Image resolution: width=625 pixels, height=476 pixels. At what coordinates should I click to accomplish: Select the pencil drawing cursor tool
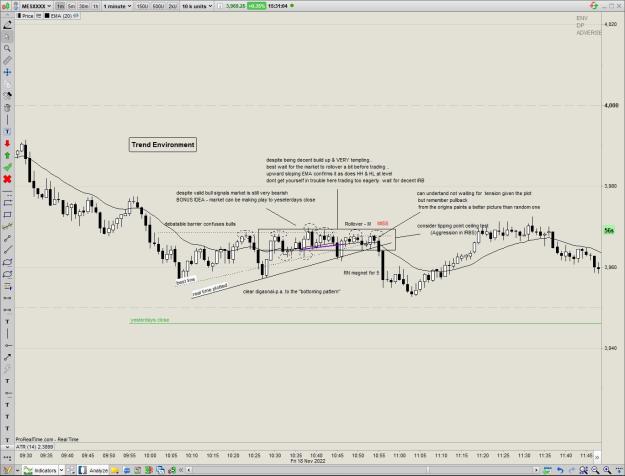pyautogui.click(x=7, y=25)
